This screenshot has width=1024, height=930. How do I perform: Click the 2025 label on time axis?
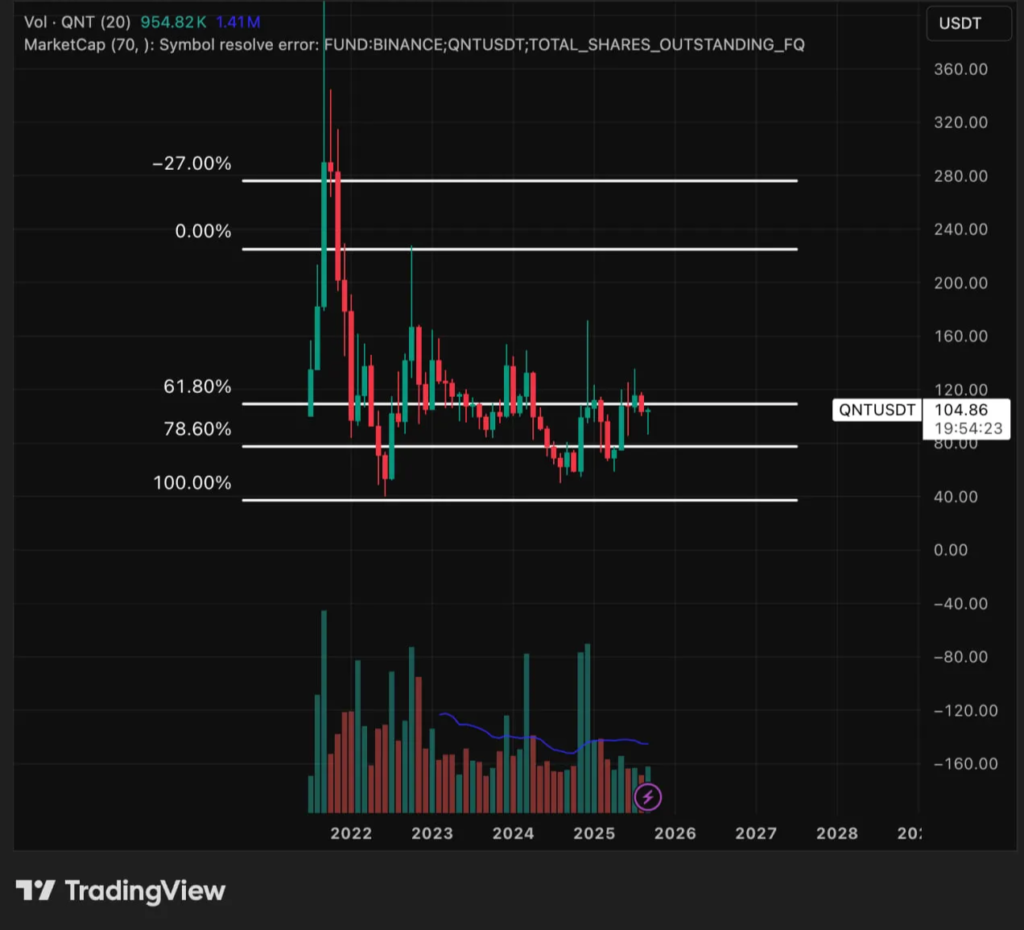pyautogui.click(x=594, y=833)
